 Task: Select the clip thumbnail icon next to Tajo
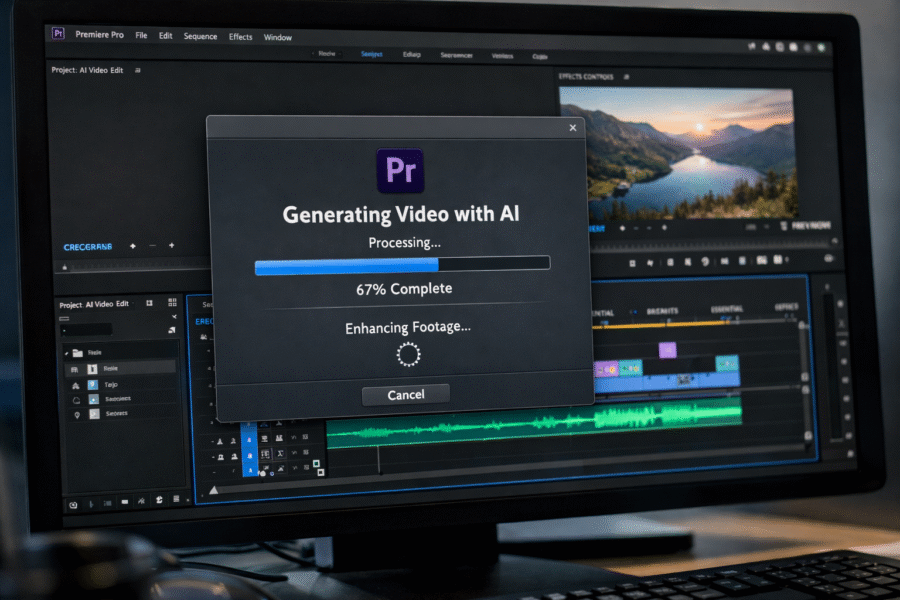(x=92, y=384)
